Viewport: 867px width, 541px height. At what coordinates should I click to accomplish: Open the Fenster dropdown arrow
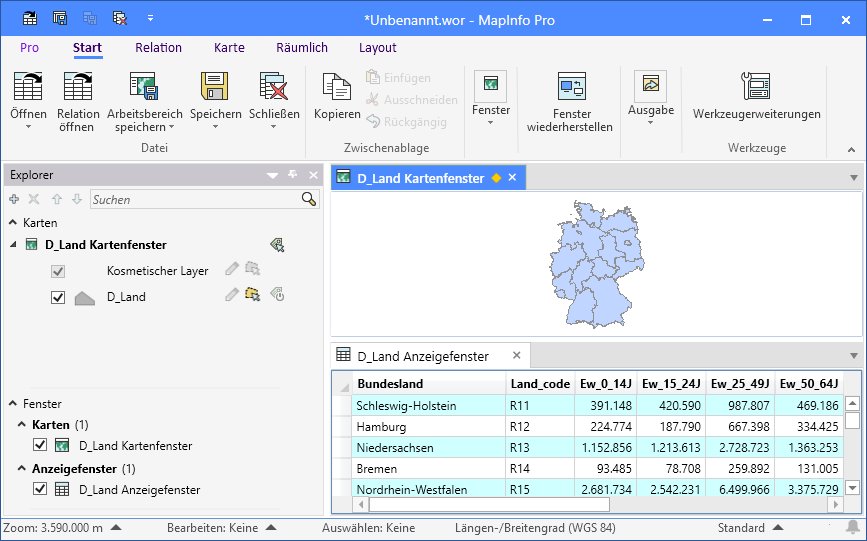pyautogui.click(x=490, y=123)
